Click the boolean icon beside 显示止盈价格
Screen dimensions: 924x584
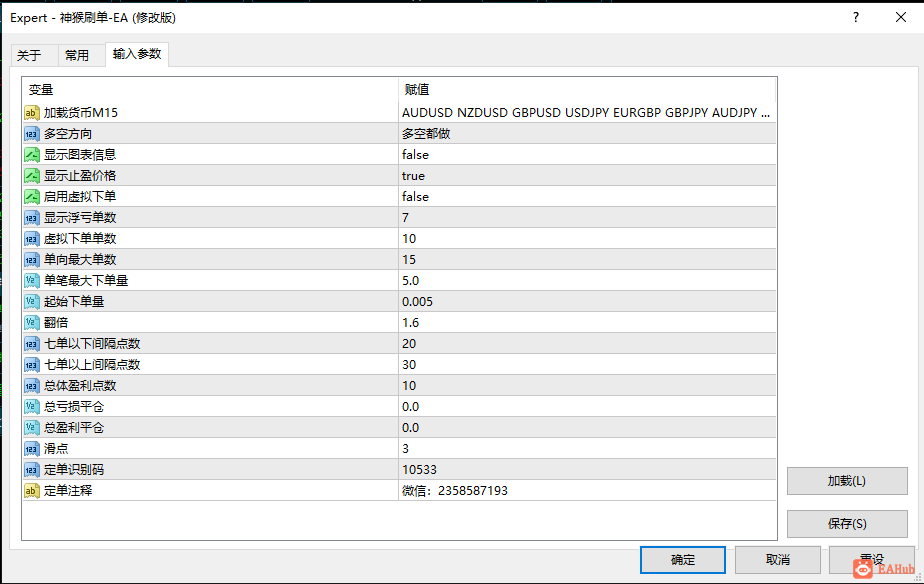(32, 176)
